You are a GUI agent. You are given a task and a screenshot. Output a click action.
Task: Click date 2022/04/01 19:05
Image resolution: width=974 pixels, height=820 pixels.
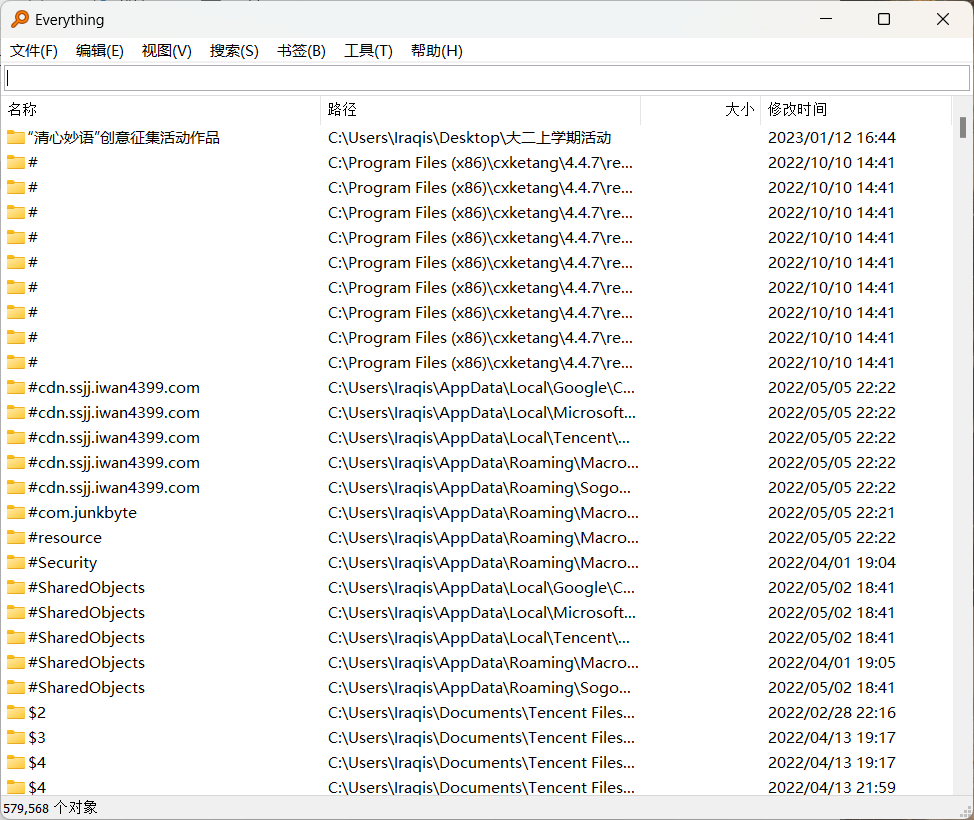832,662
